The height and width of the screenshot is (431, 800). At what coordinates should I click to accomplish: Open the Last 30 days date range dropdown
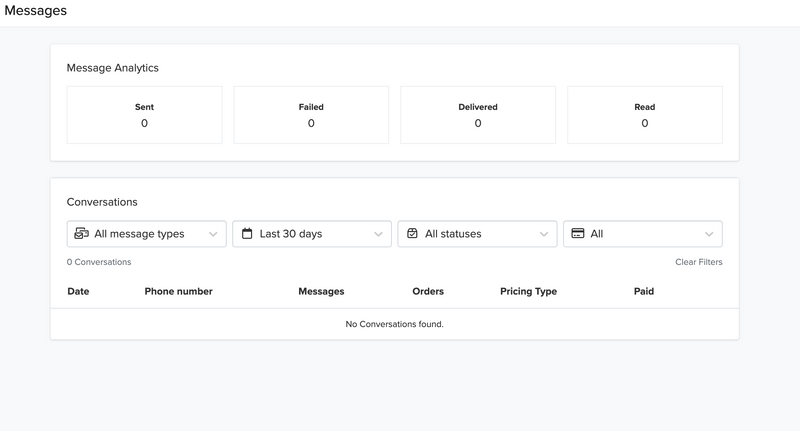(x=312, y=234)
